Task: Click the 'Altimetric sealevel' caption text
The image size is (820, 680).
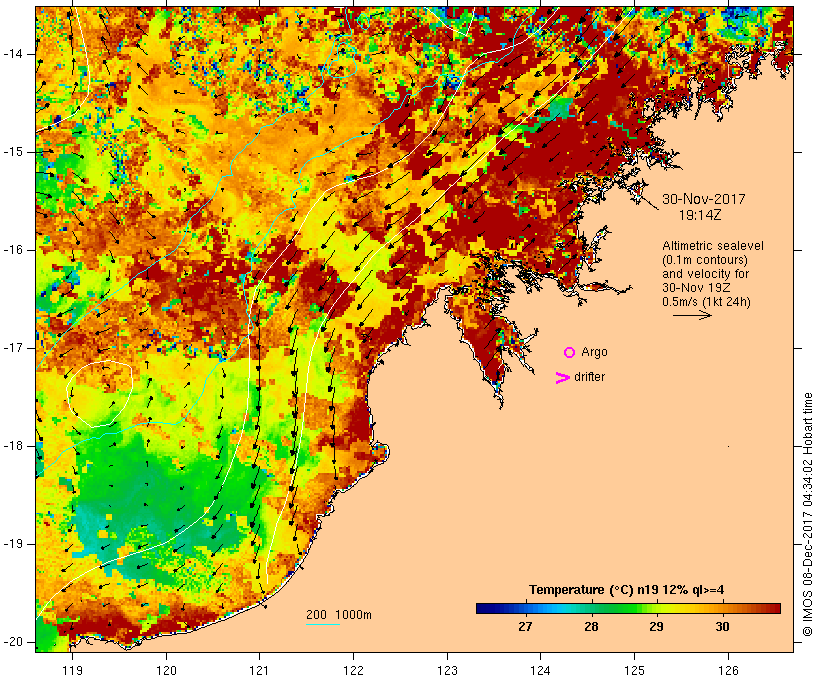Action: pyautogui.click(x=713, y=246)
